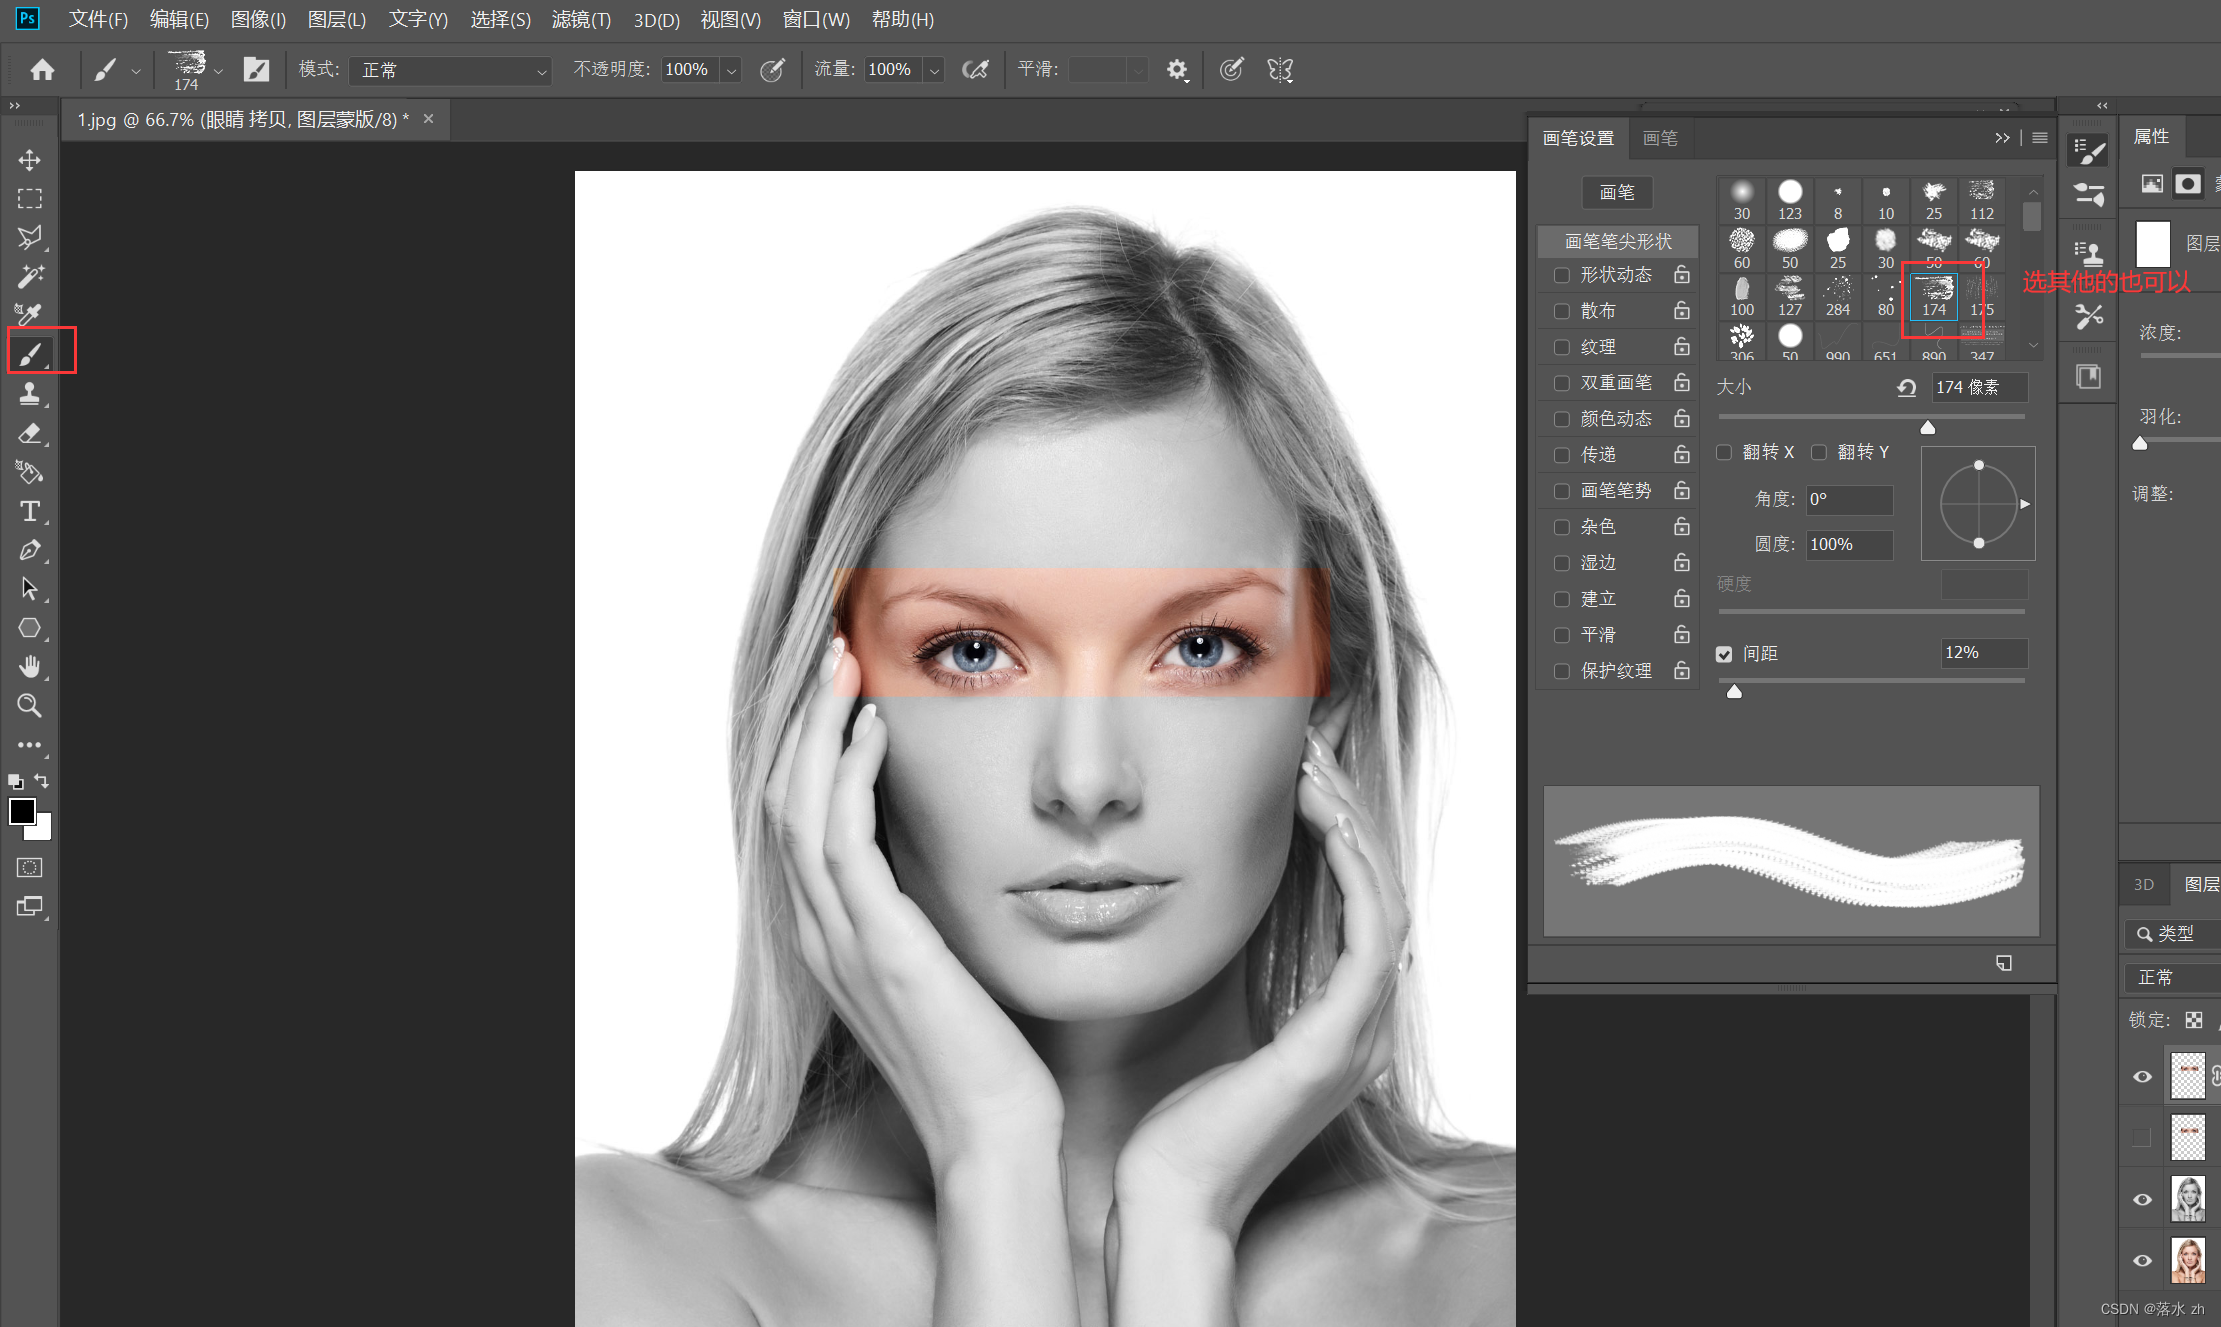
Task: Open the 模式 blend mode dropdown
Action: (450, 70)
